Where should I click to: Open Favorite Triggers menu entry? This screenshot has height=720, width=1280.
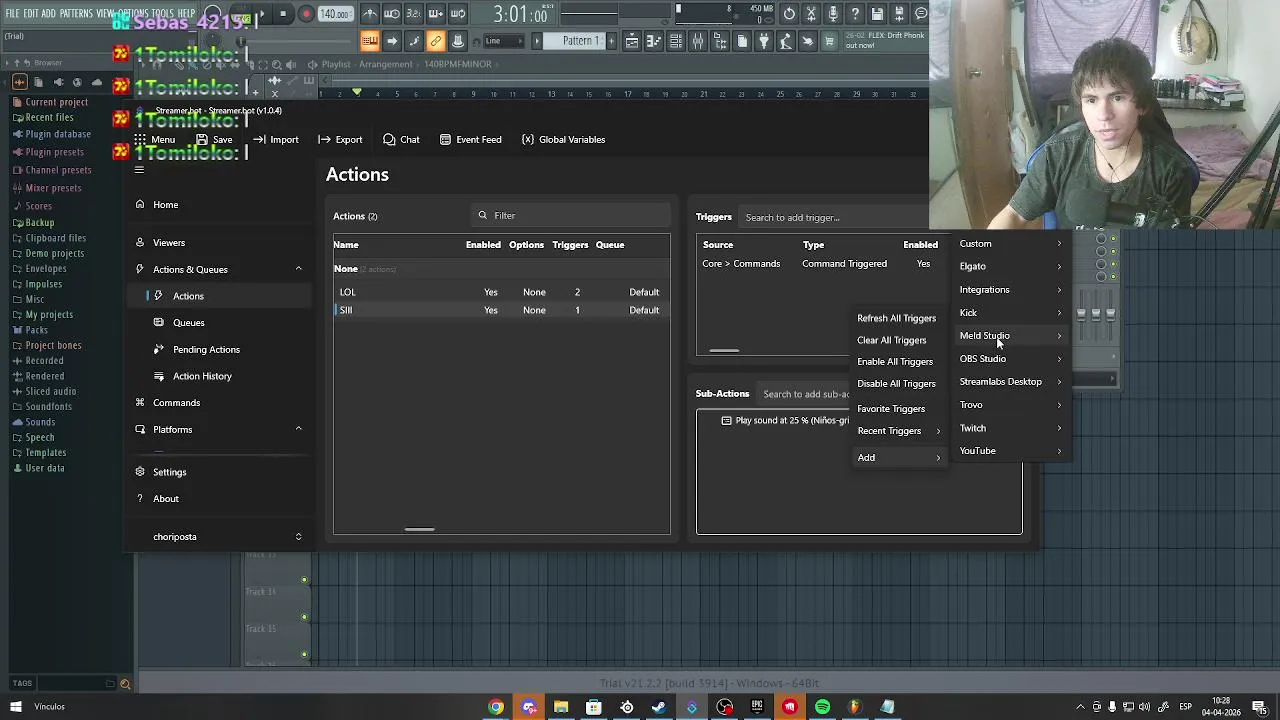[x=897, y=409]
